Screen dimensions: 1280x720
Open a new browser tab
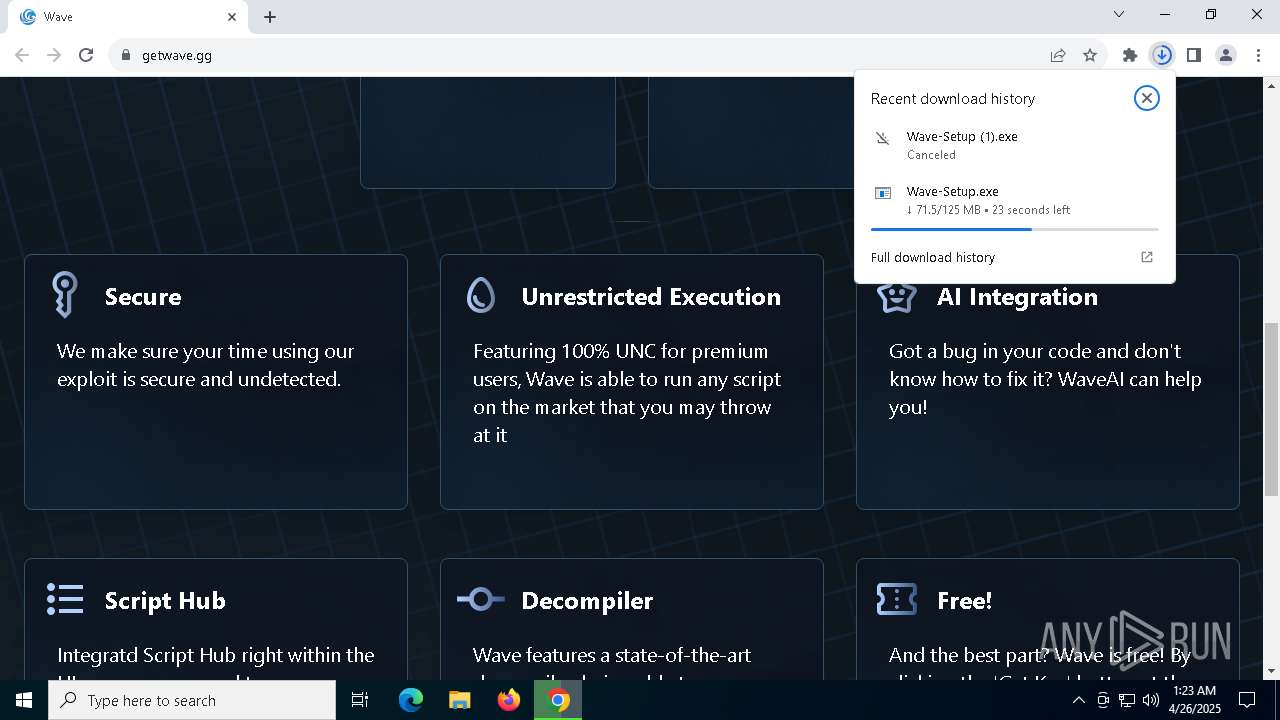pos(270,17)
